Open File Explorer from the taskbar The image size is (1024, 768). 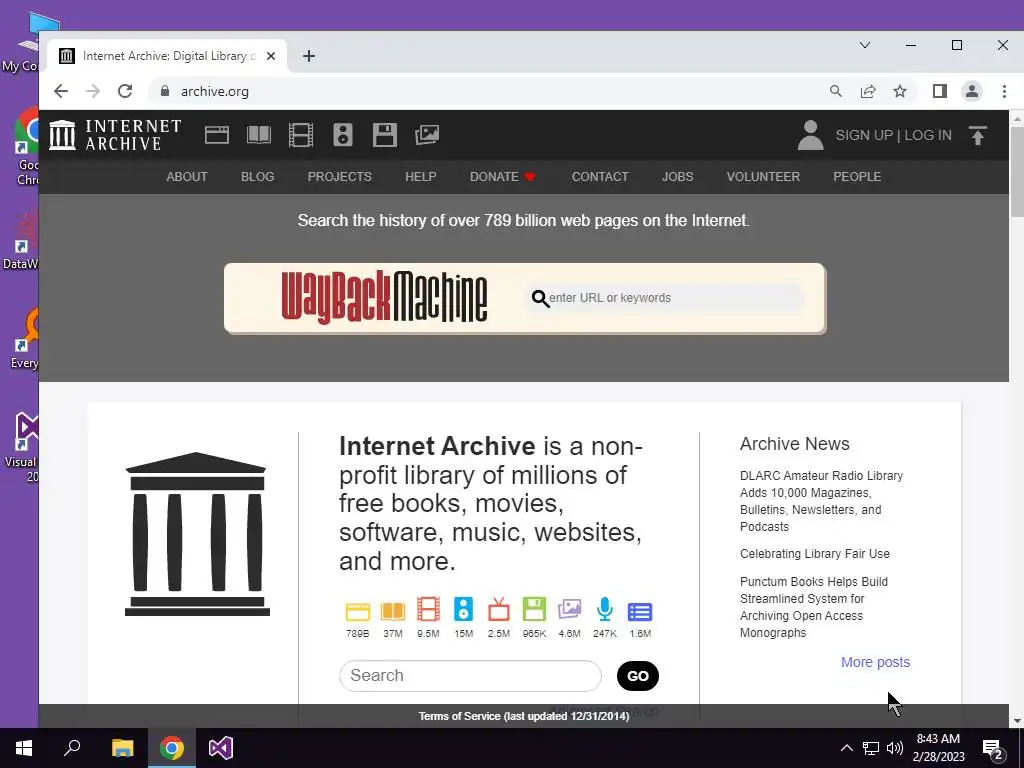click(x=122, y=748)
